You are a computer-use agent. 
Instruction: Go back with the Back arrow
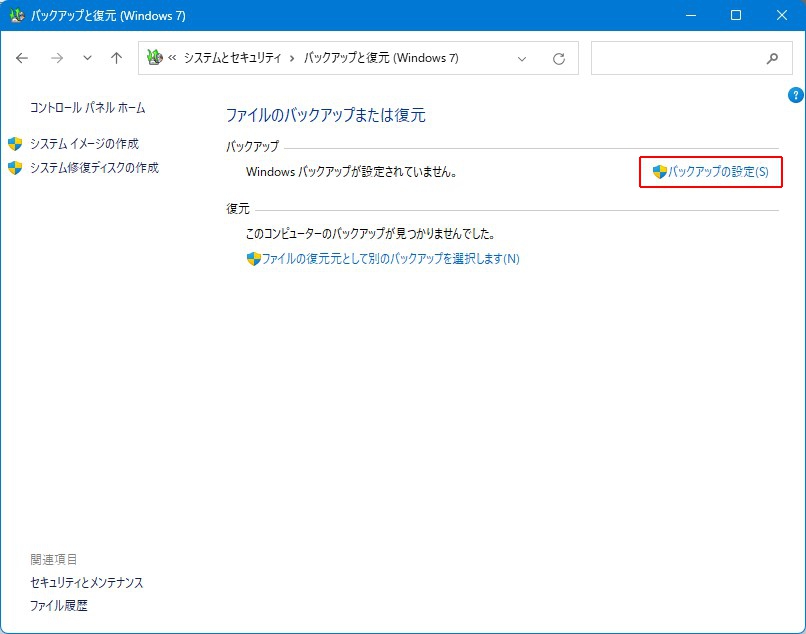tap(22, 58)
